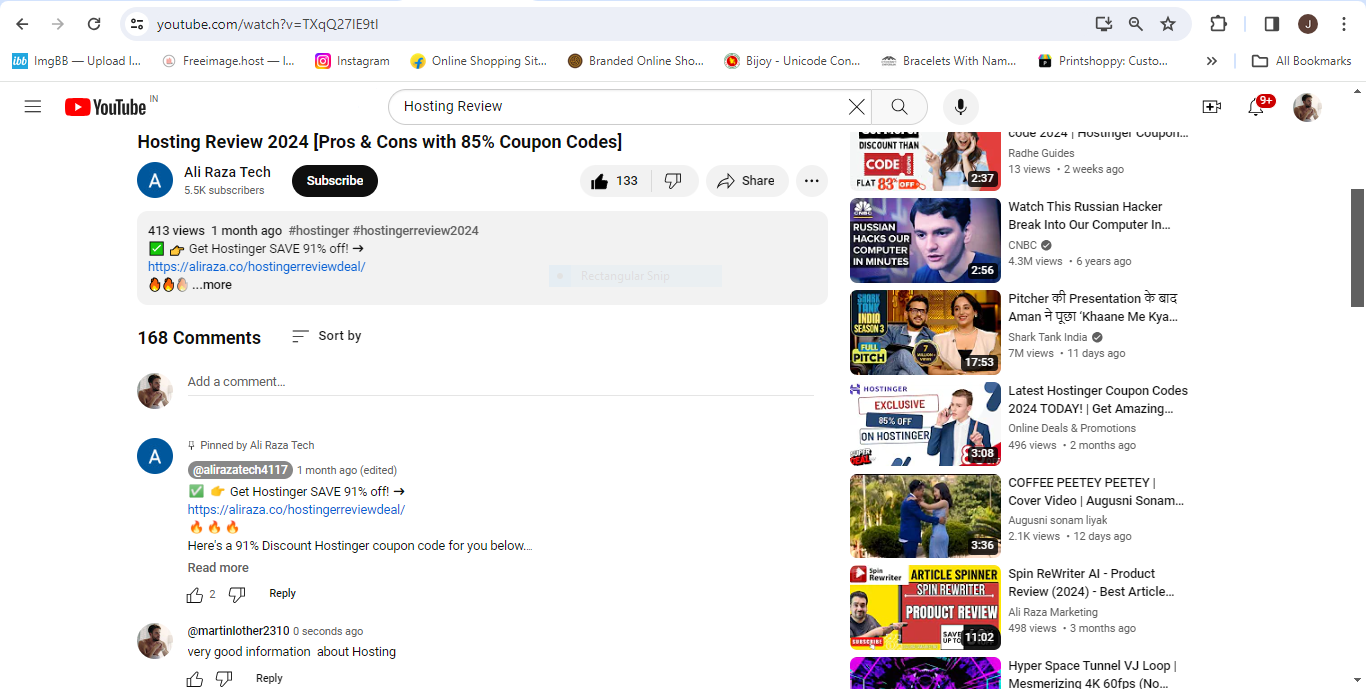The height and width of the screenshot is (689, 1366).
Task: Reply to martinlother2310 comment
Action: tap(269, 678)
